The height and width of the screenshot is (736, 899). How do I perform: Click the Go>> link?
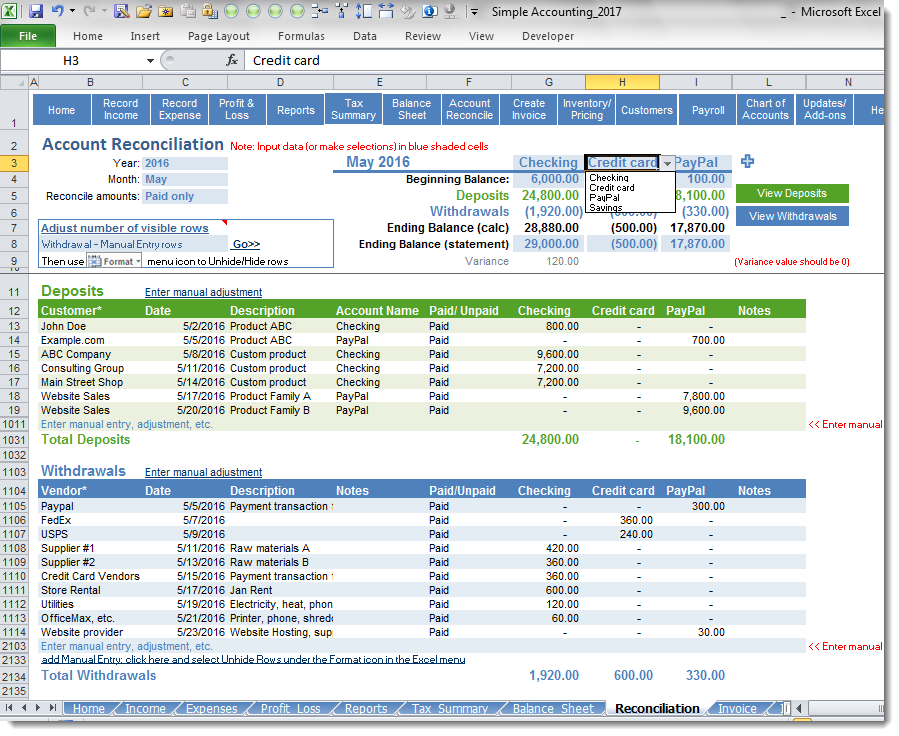click(246, 244)
